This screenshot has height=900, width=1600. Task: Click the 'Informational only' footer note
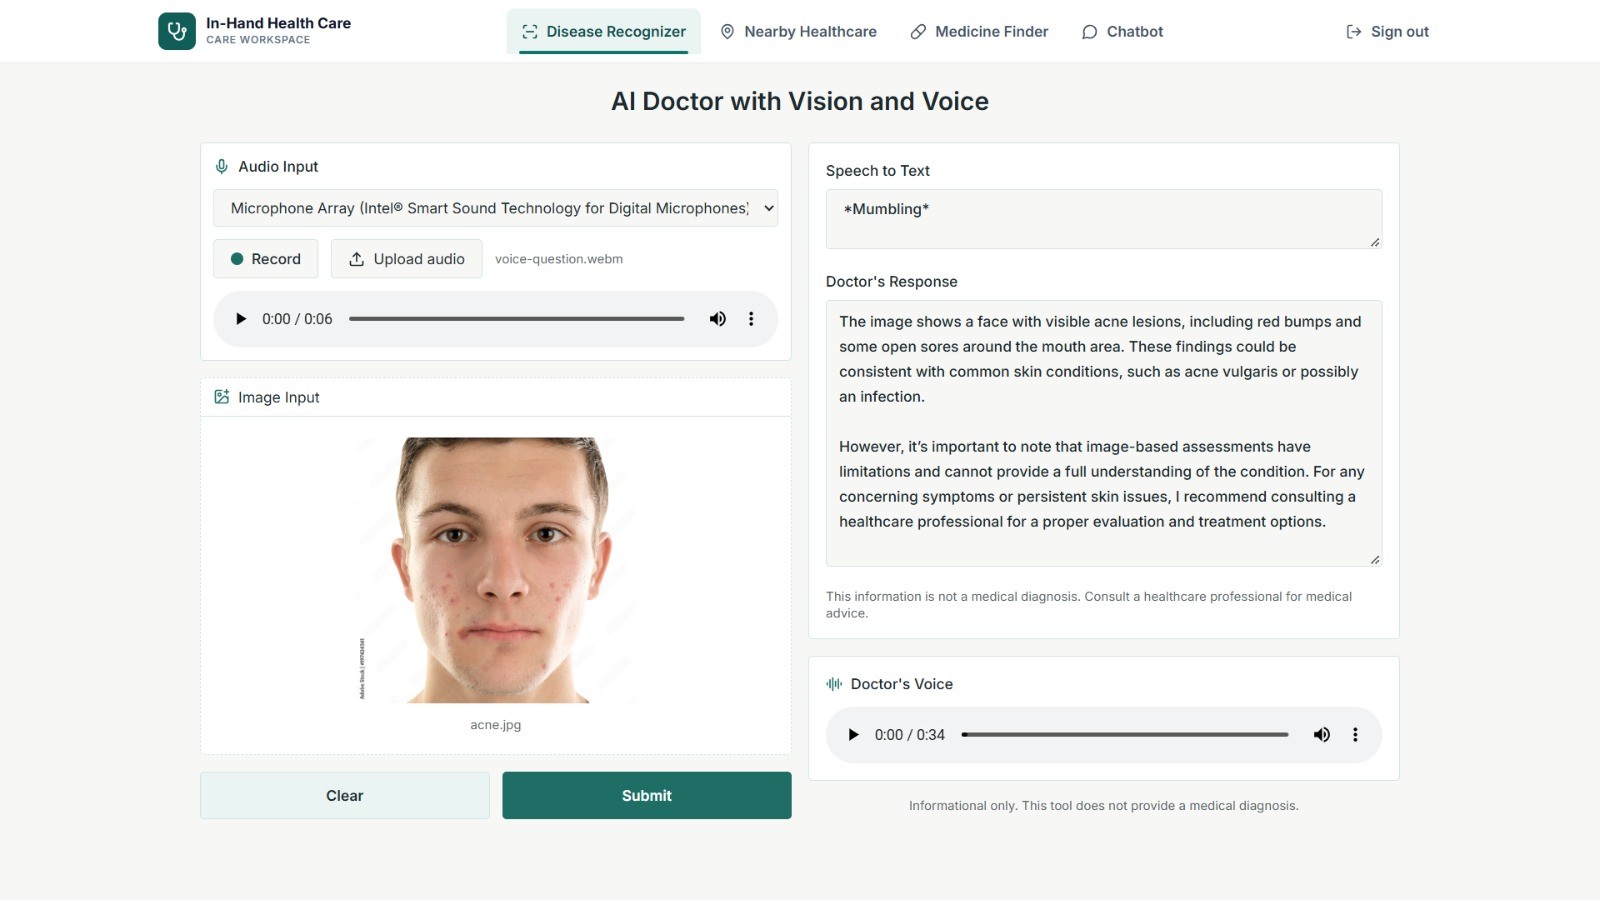coord(1104,806)
